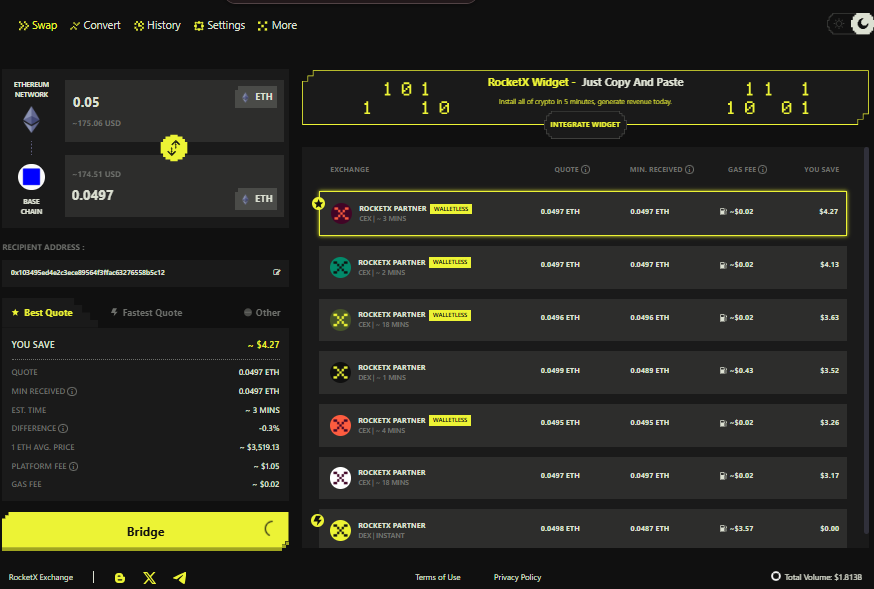Click Walletless tag in $3.26 row
This screenshot has height=589, width=874.
[x=450, y=420]
